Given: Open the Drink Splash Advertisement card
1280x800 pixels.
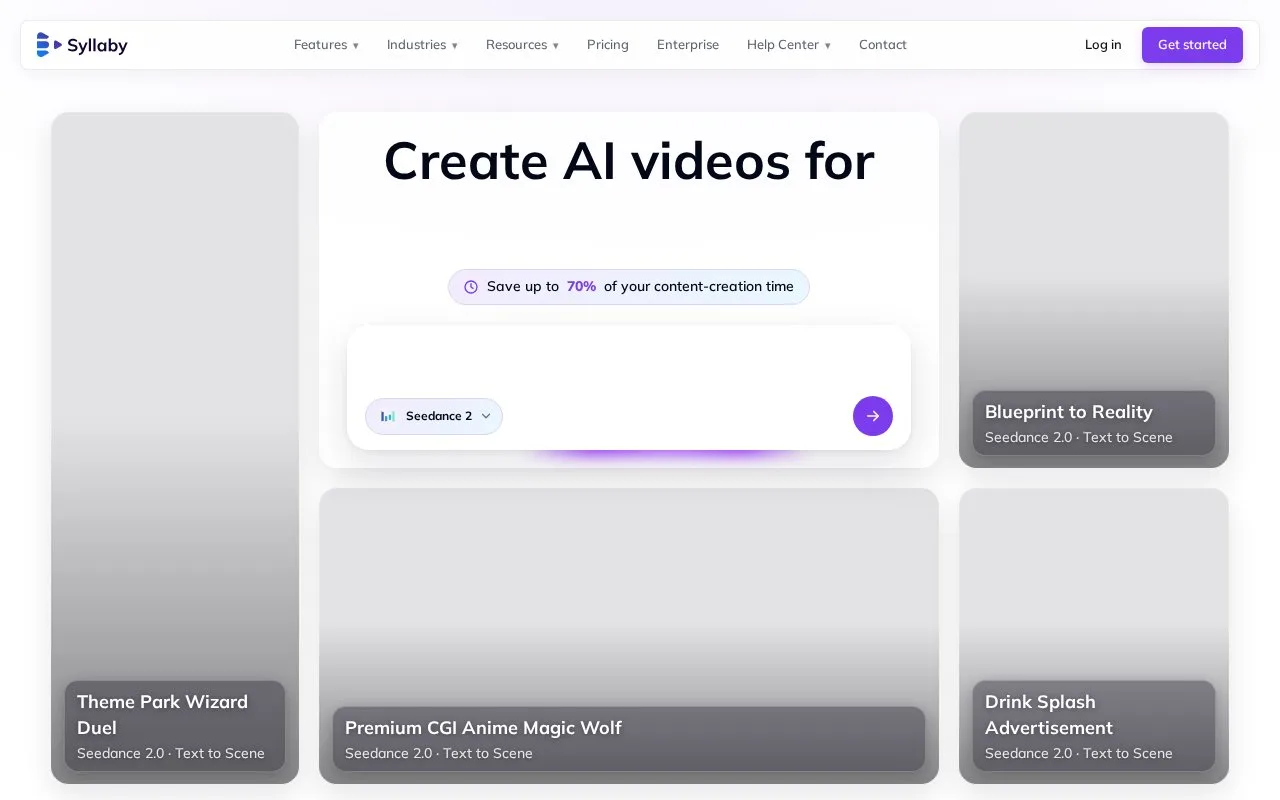Looking at the screenshot, I should (1094, 636).
